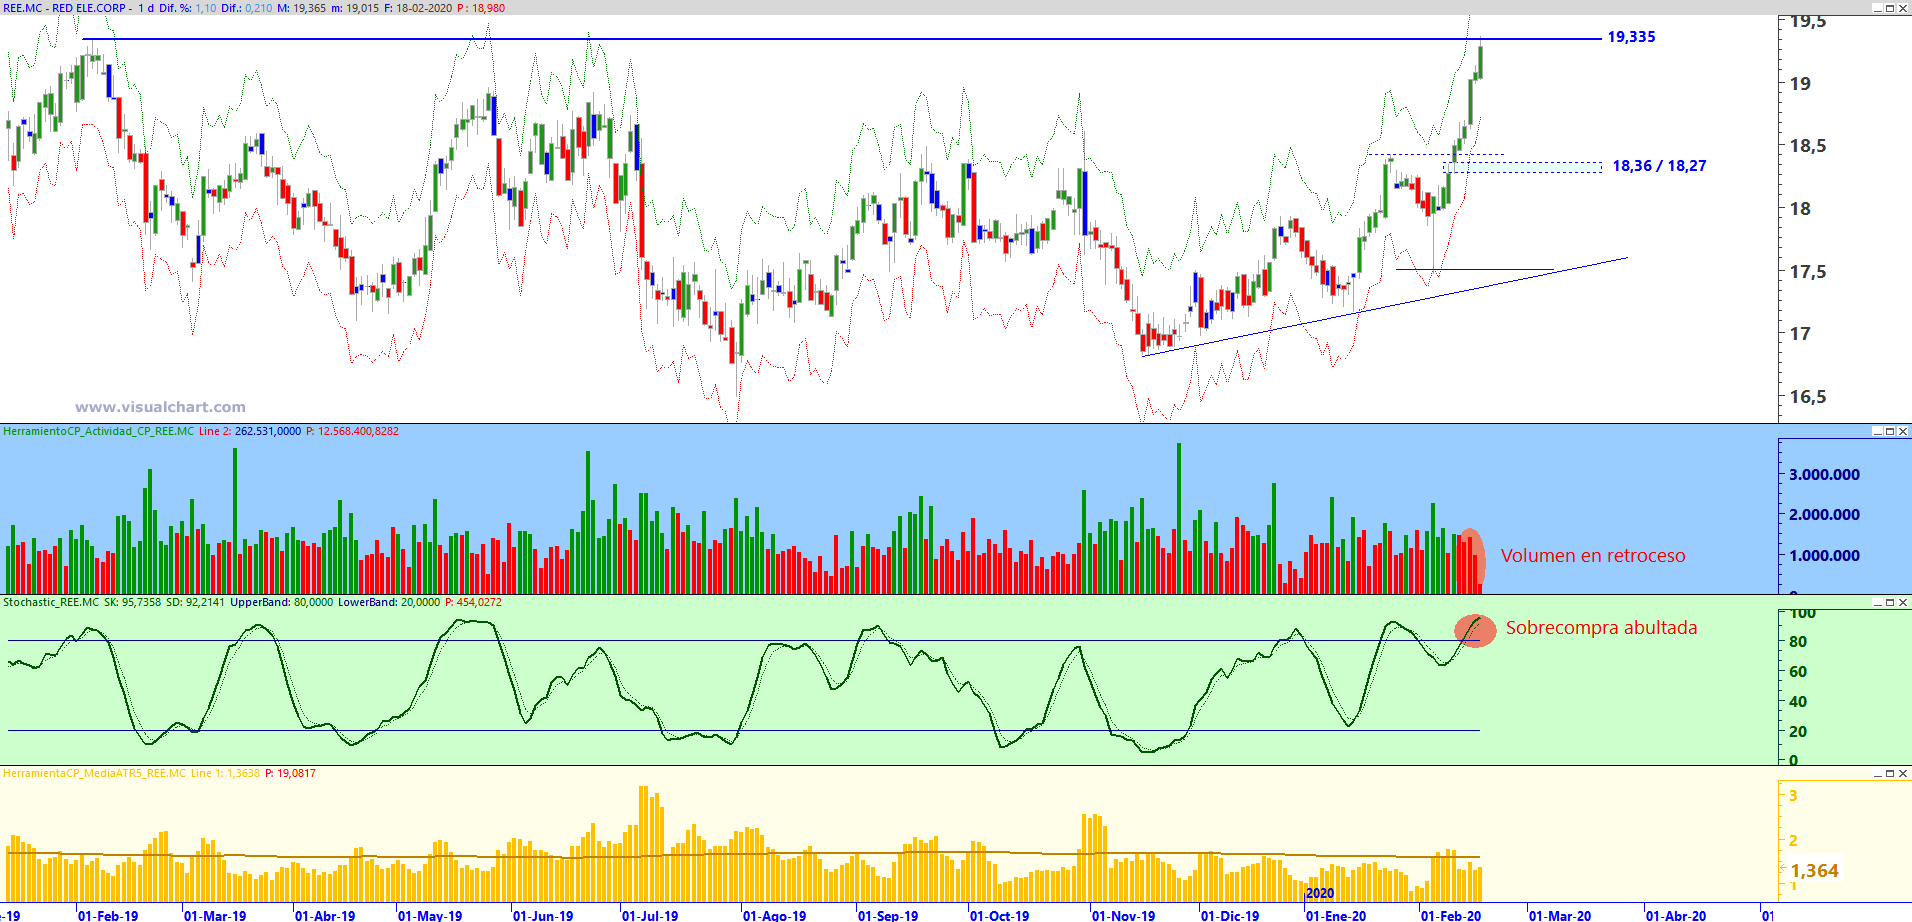
Task: Click the 17,5 price axis label
Action: (x=1807, y=272)
